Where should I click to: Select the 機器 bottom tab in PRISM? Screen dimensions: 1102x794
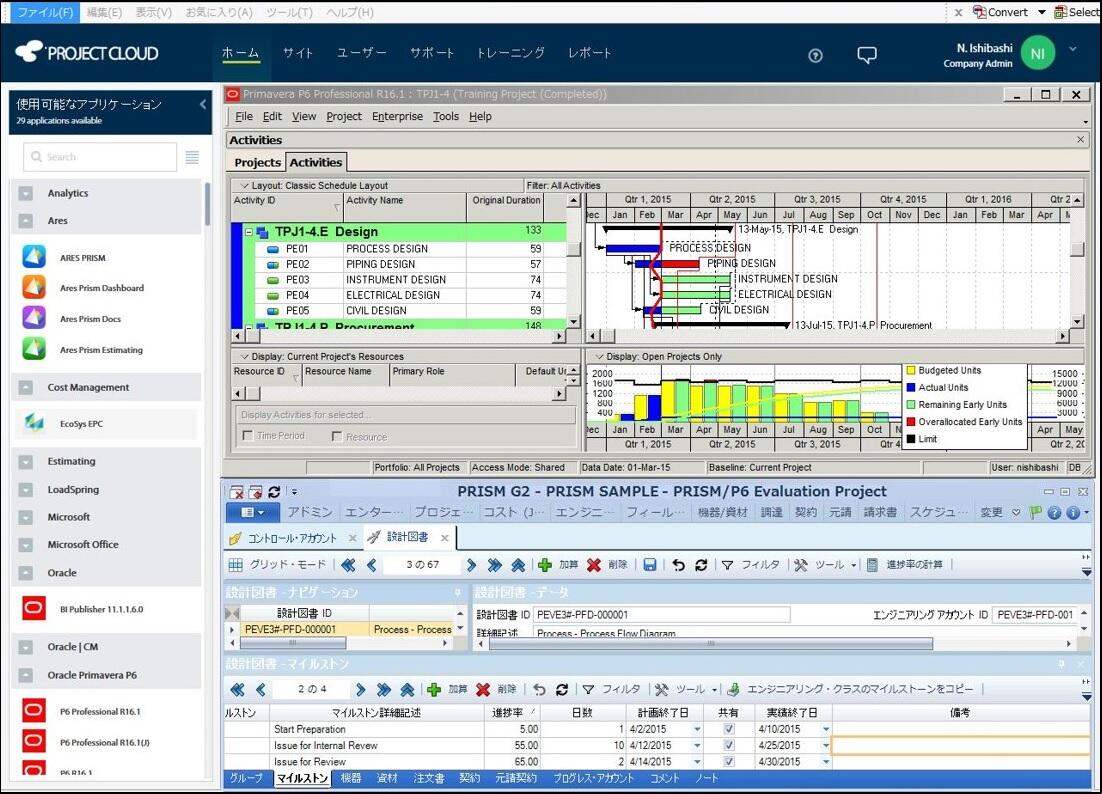pos(351,778)
